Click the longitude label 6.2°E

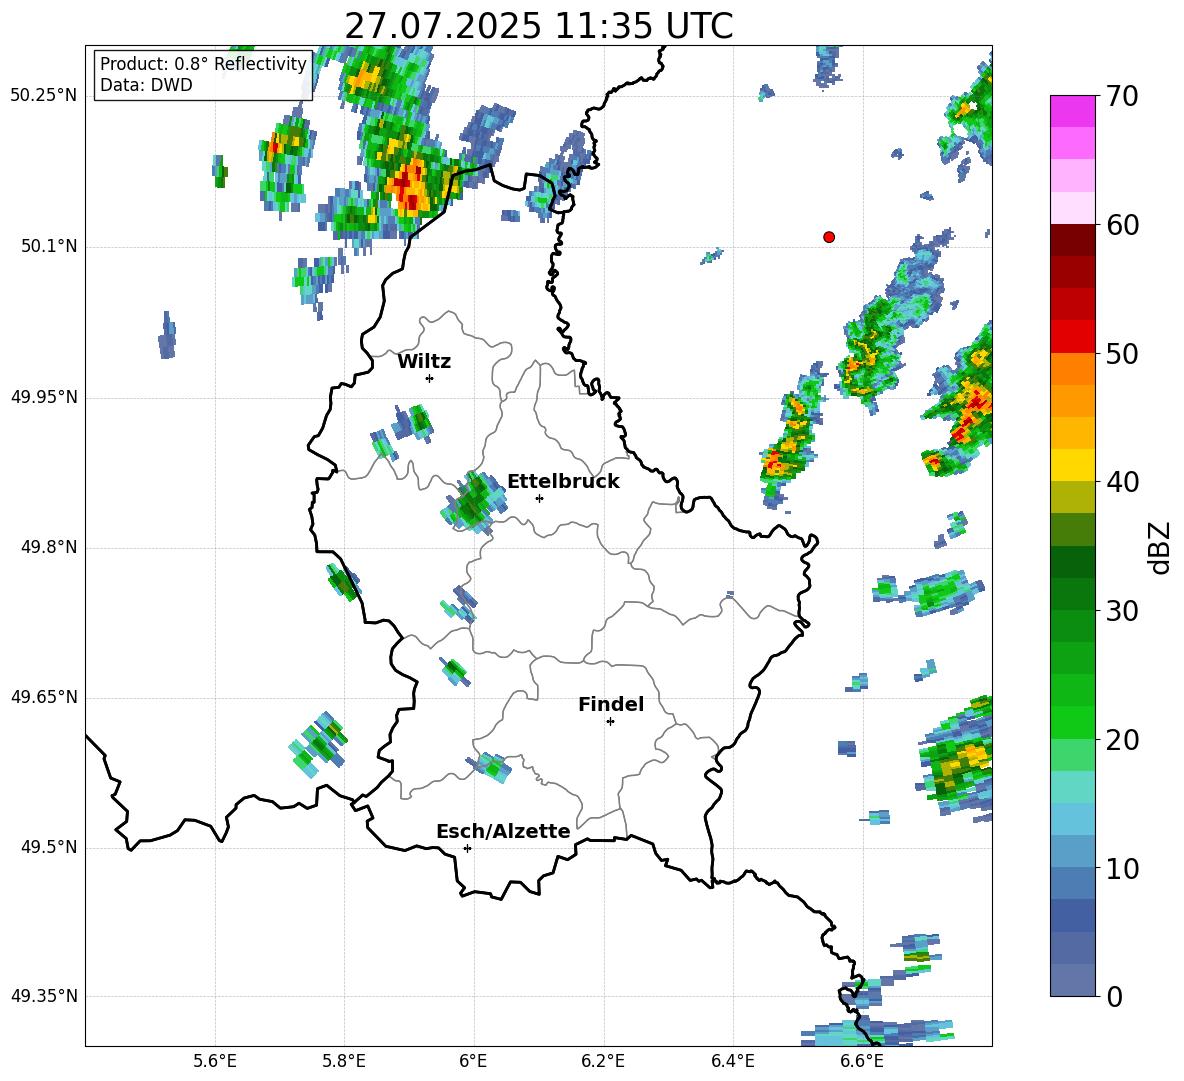coord(603,1061)
